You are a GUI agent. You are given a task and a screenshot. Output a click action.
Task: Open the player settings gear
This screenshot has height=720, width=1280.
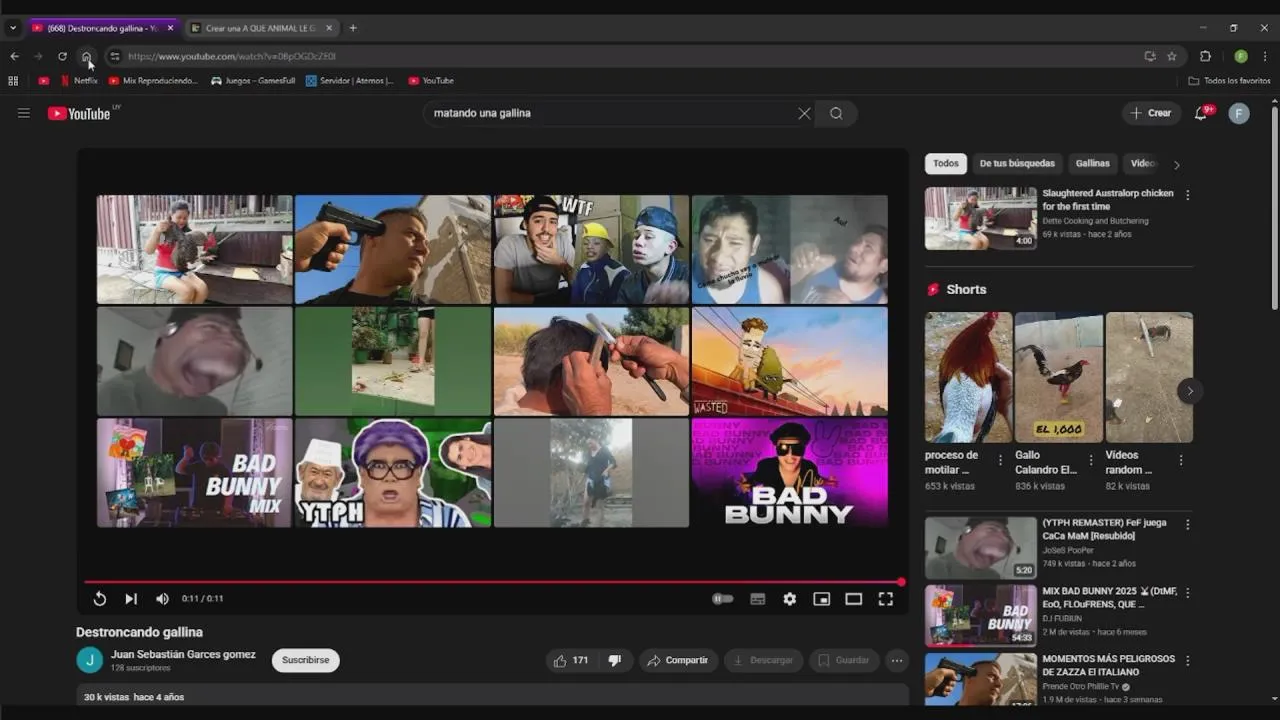tap(790, 599)
